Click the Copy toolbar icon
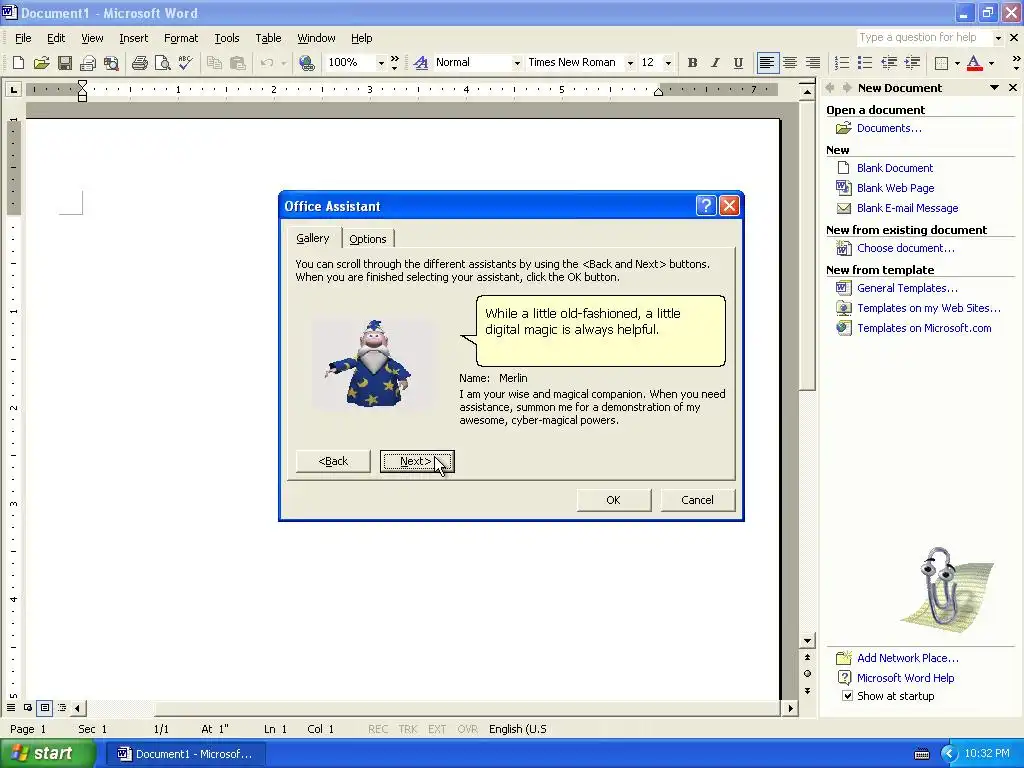The image size is (1024, 768). click(214, 63)
